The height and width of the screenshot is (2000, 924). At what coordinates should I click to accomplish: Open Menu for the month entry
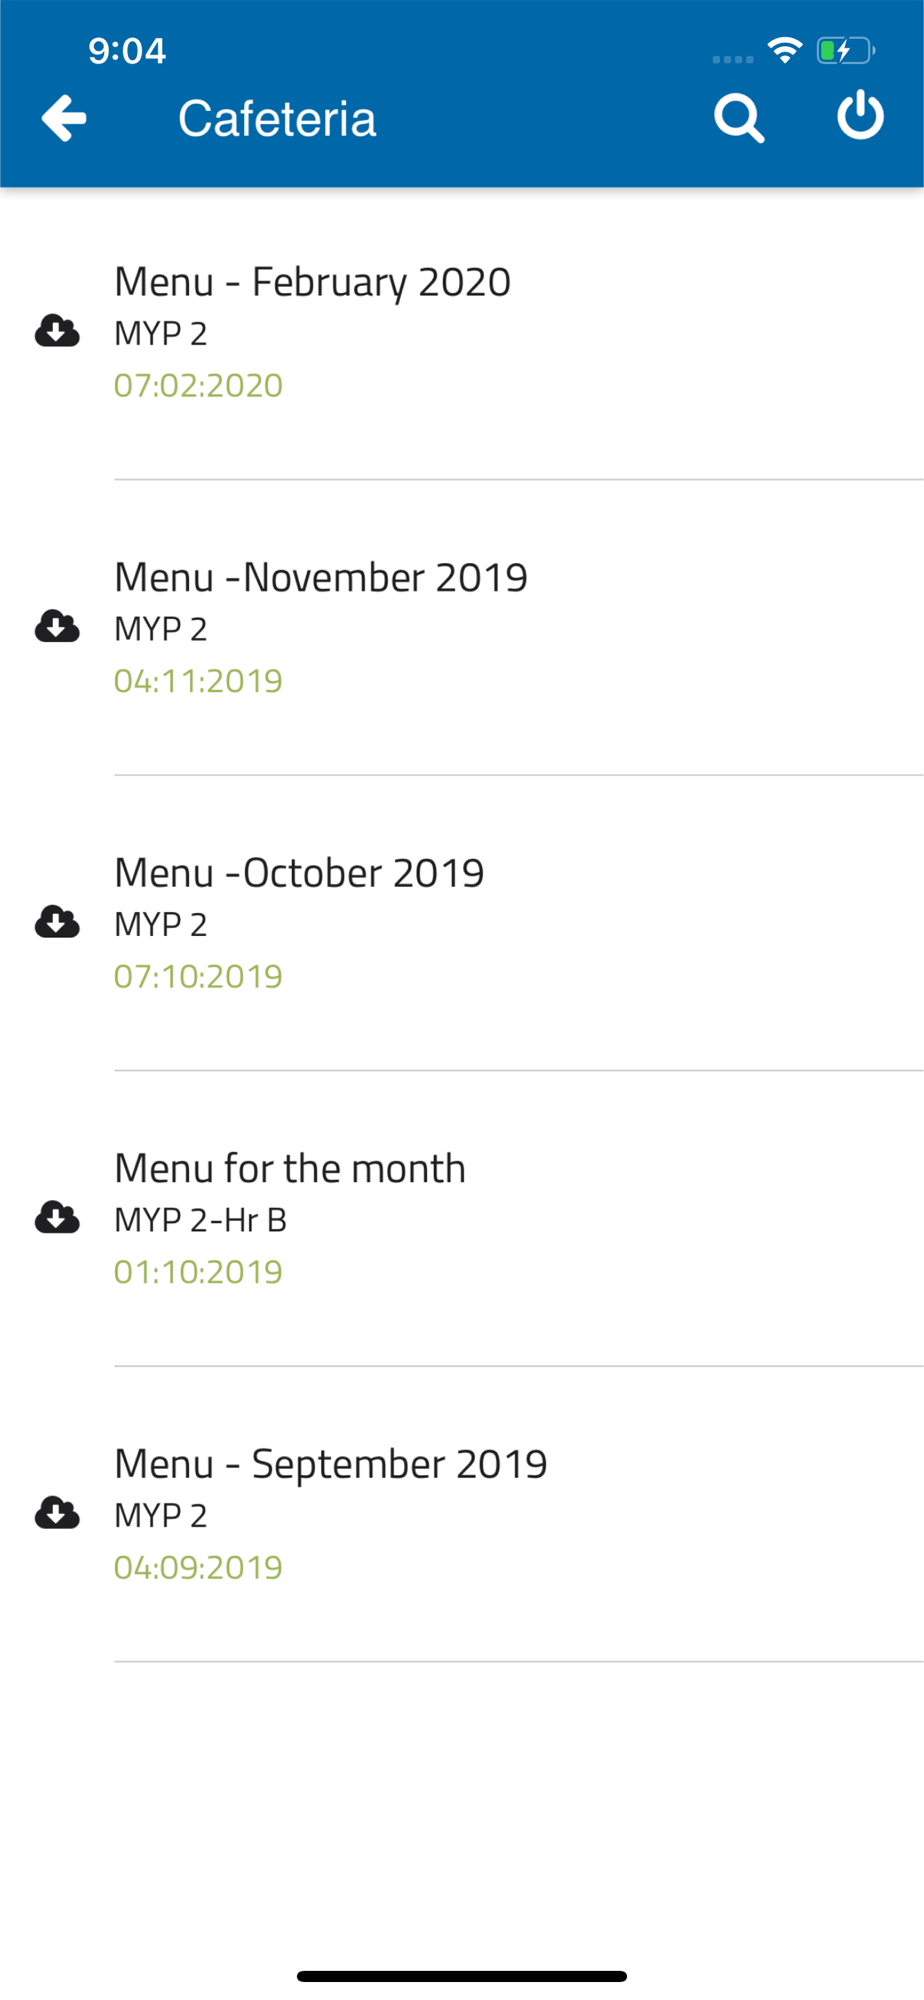tap(290, 1169)
